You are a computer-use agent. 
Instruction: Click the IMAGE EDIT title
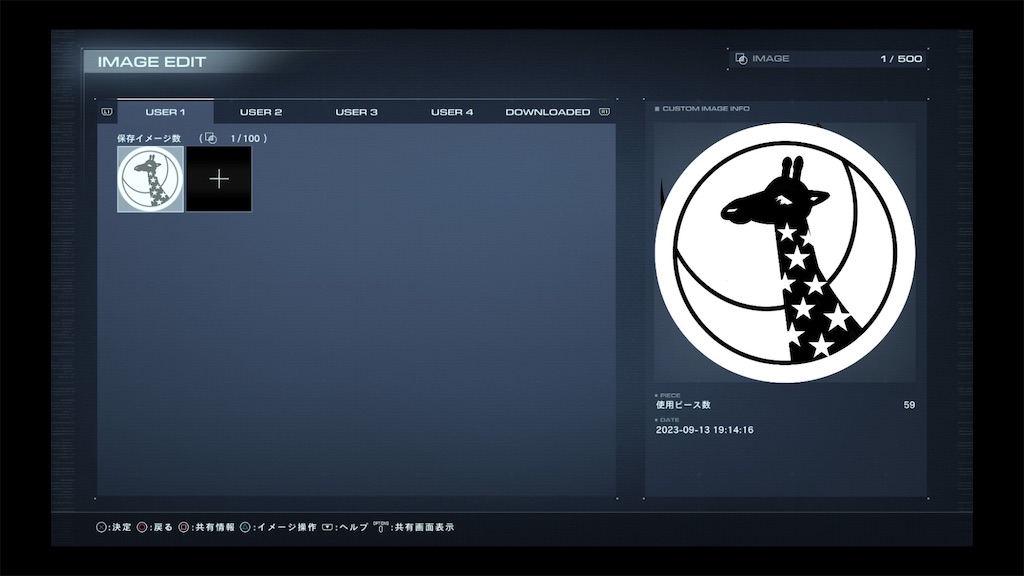coord(152,61)
